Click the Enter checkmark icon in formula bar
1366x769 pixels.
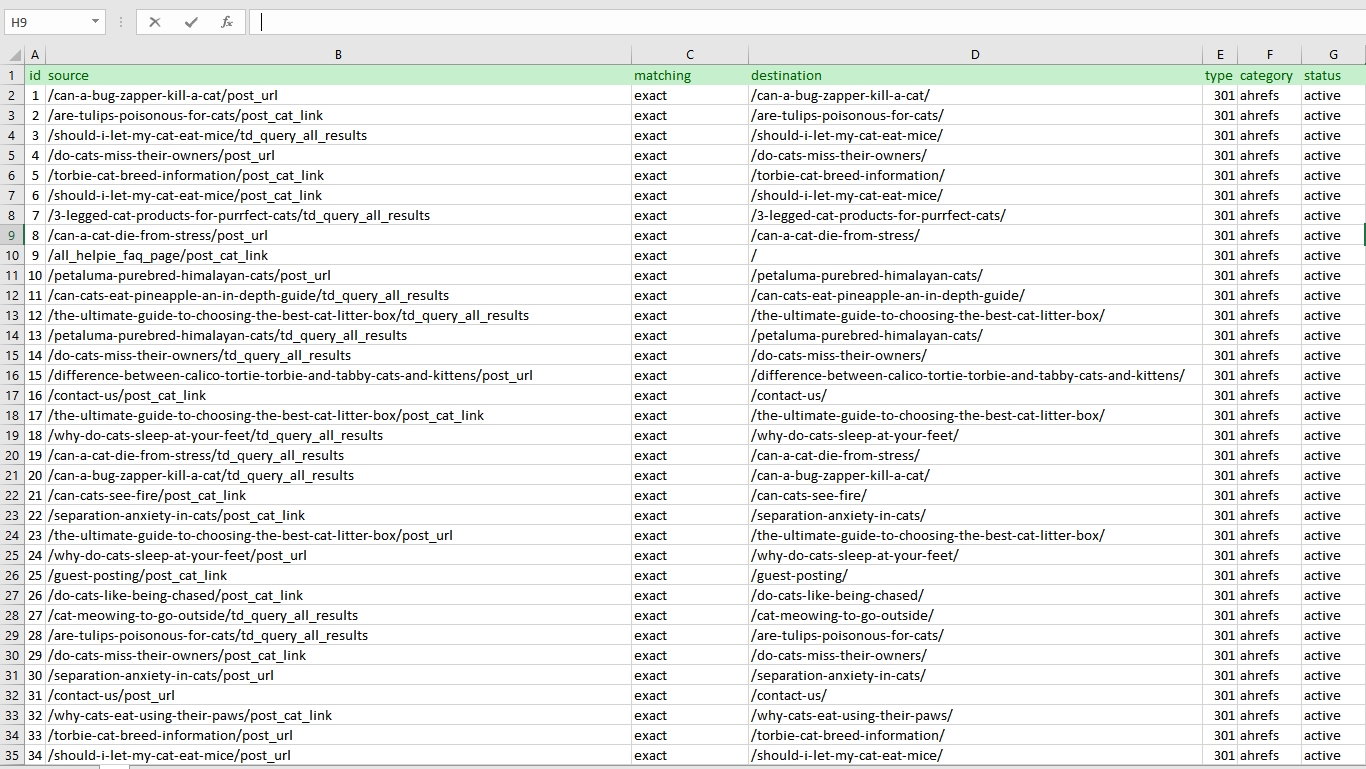point(191,22)
